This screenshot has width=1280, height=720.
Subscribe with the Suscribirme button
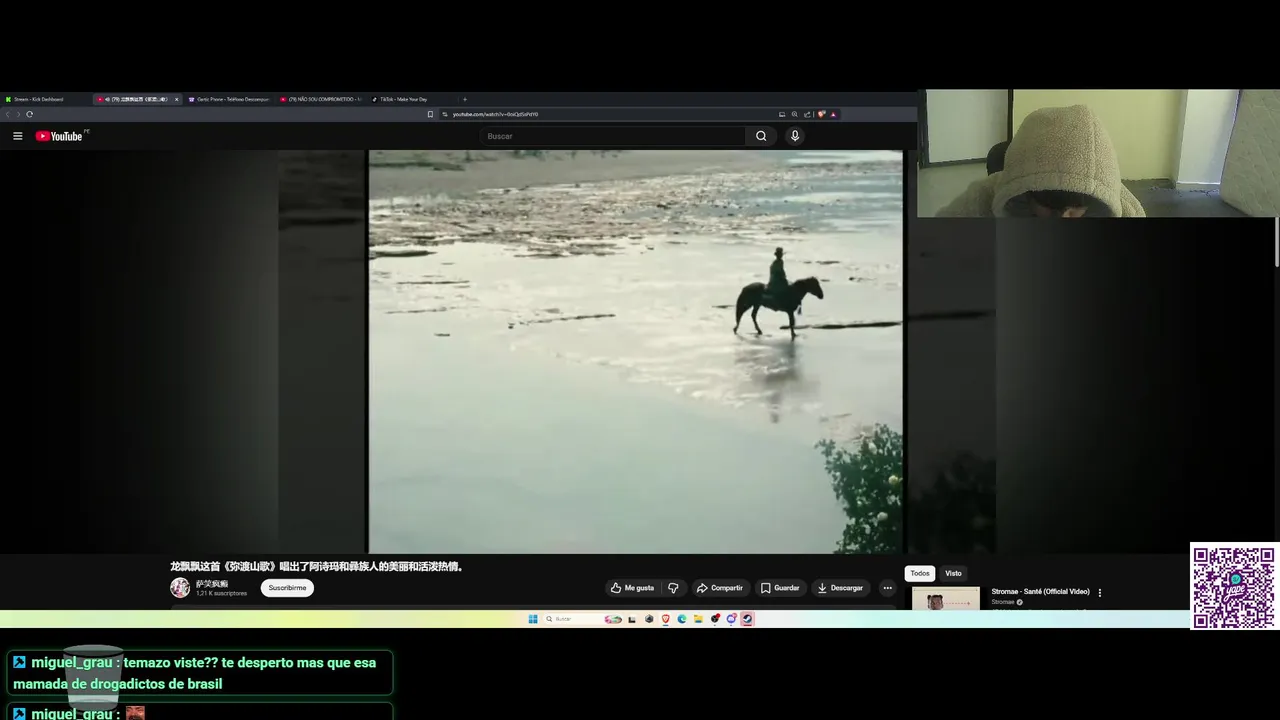click(287, 588)
